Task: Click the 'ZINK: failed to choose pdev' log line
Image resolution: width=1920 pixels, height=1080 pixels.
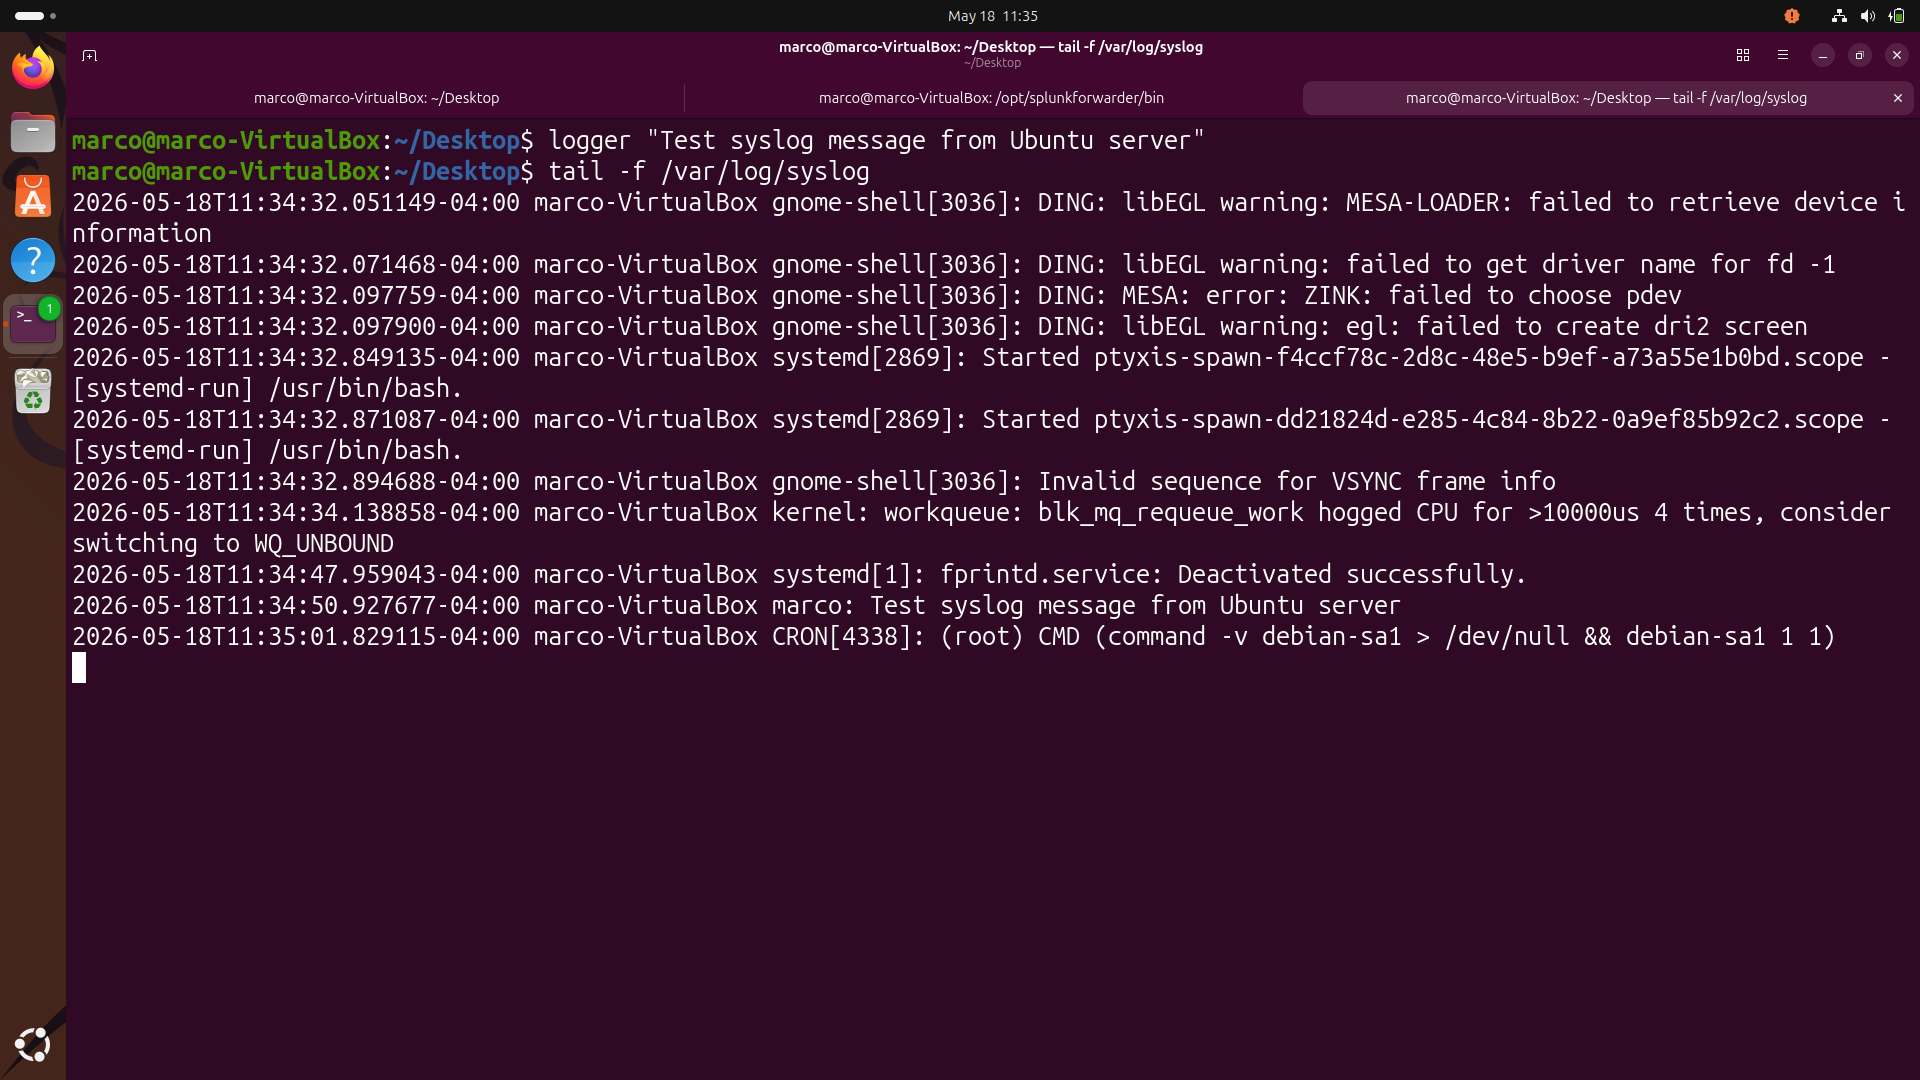Action: (877, 295)
